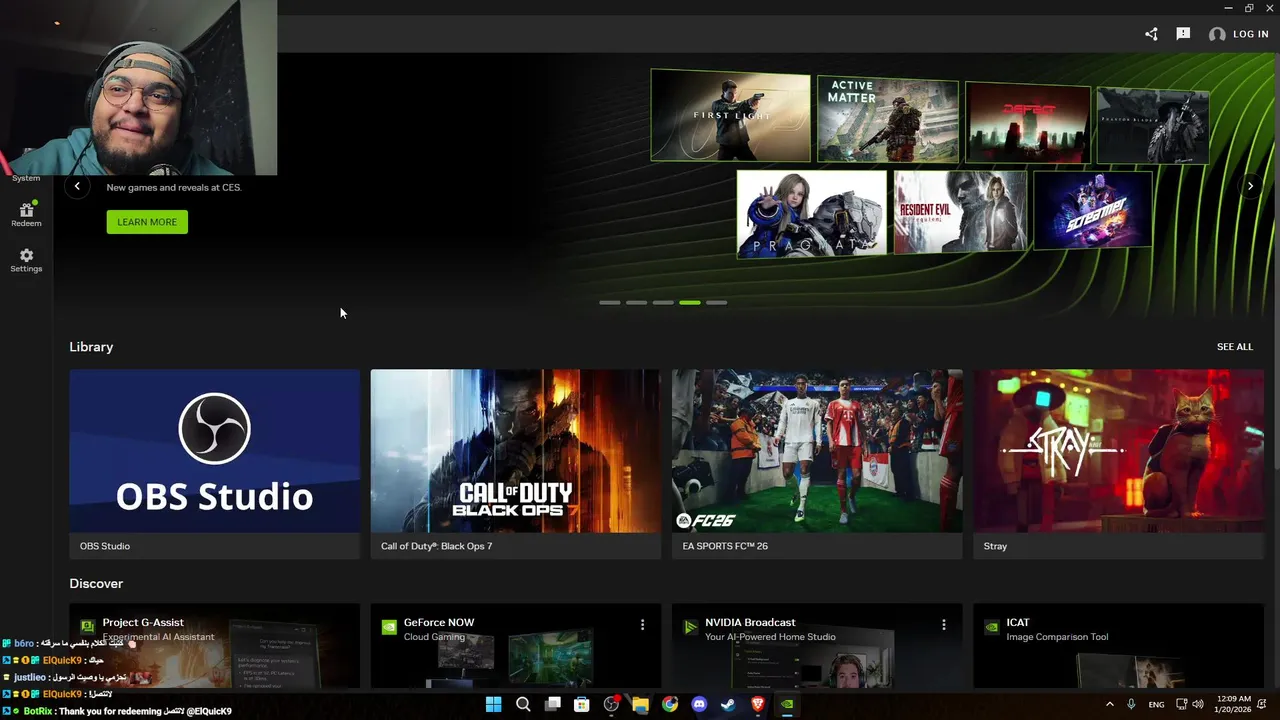
Task: Click NVIDIA app icon on taskbar
Action: click(x=787, y=704)
